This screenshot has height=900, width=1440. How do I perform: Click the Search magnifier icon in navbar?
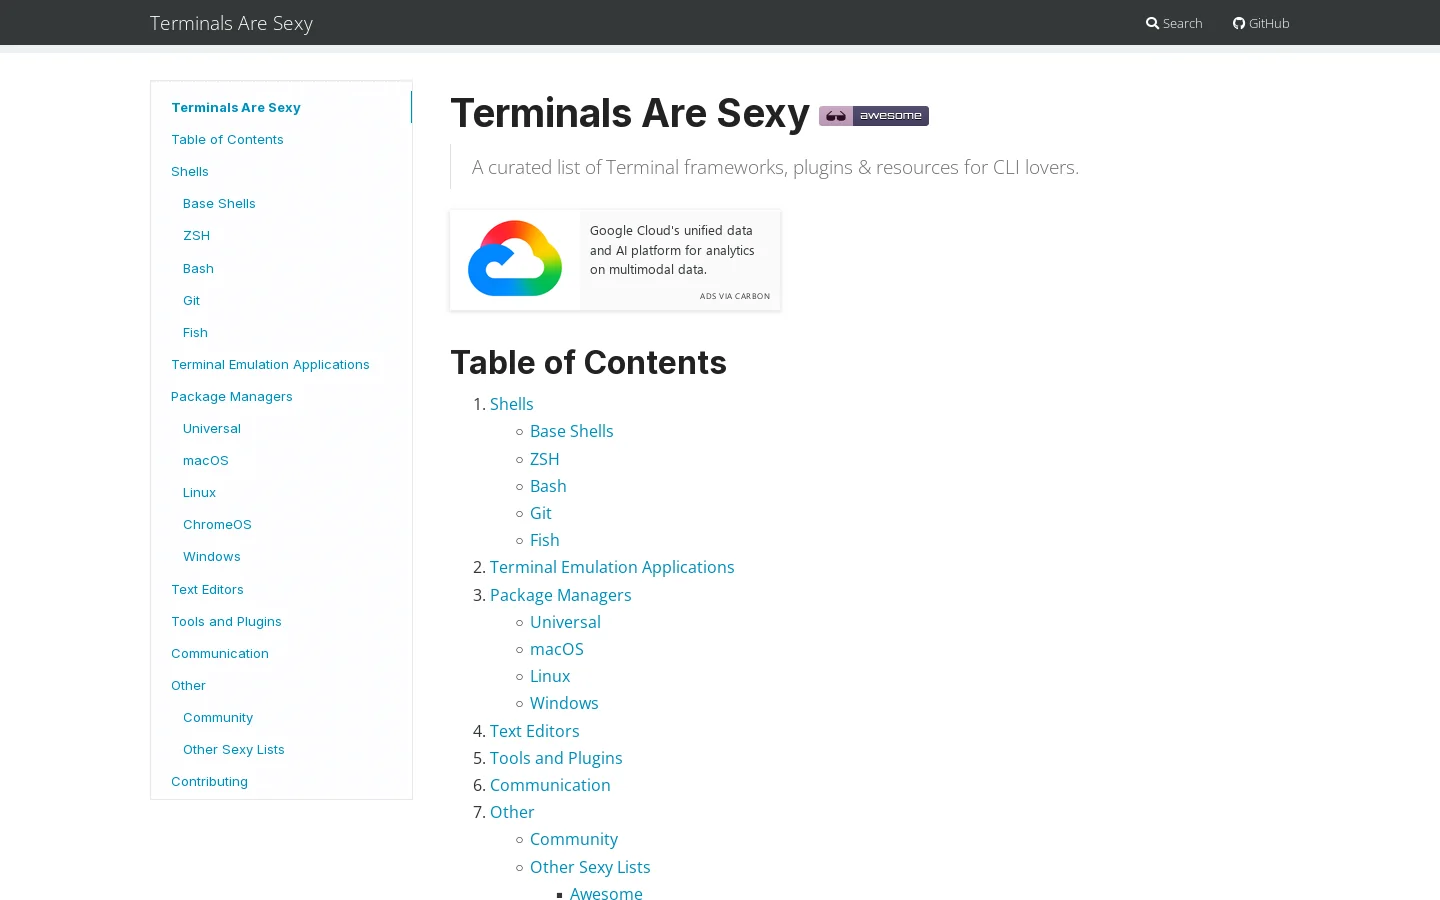[x=1152, y=23]
